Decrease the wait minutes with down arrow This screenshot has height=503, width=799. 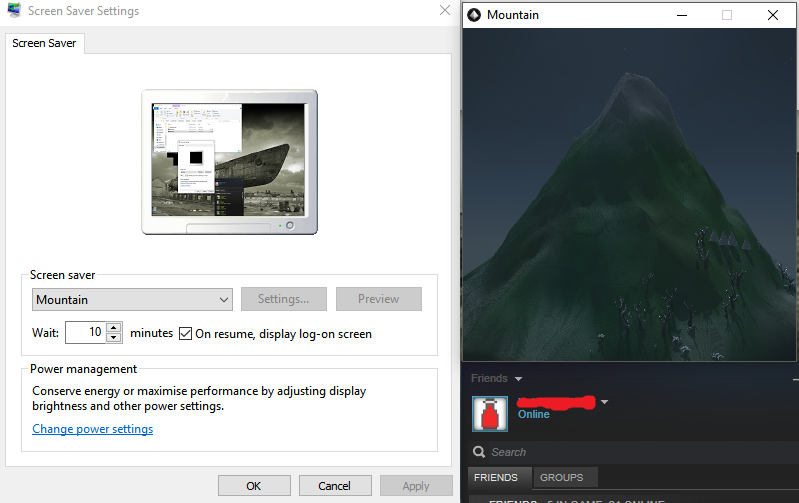(114, 338)
